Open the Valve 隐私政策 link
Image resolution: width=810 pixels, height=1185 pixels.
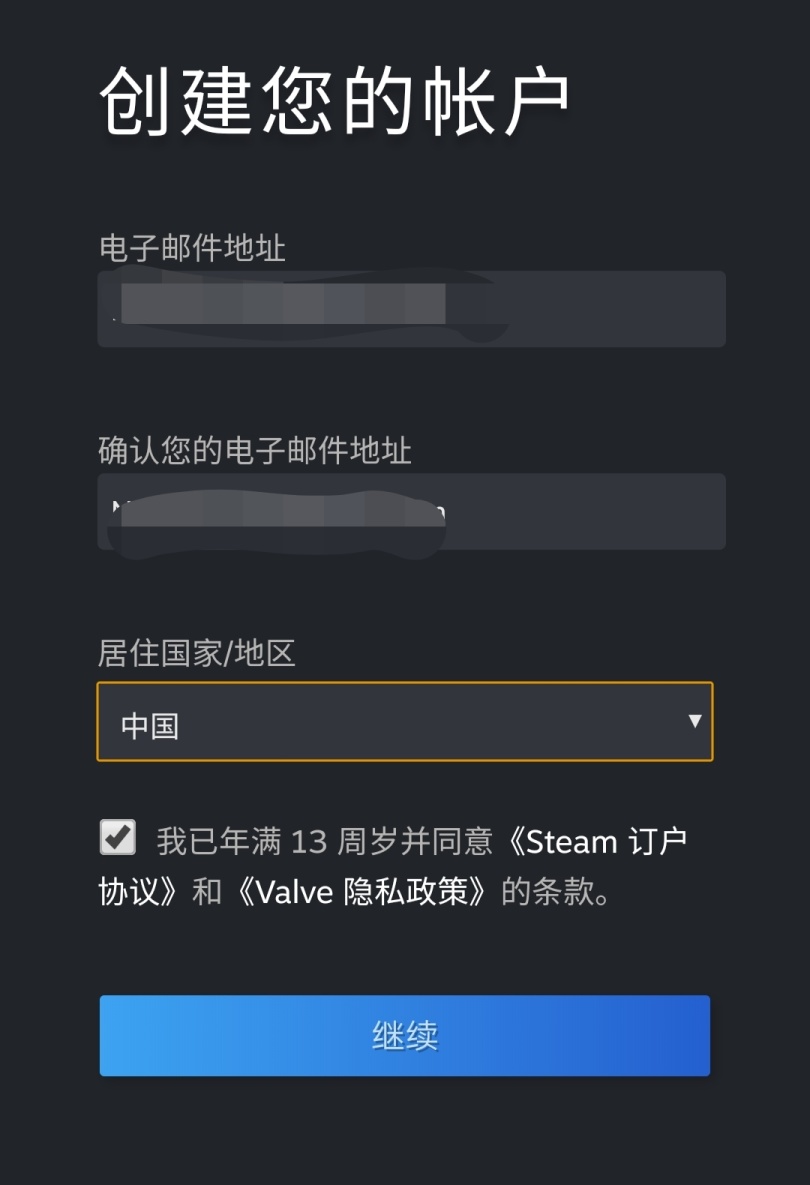pos(362,891)
